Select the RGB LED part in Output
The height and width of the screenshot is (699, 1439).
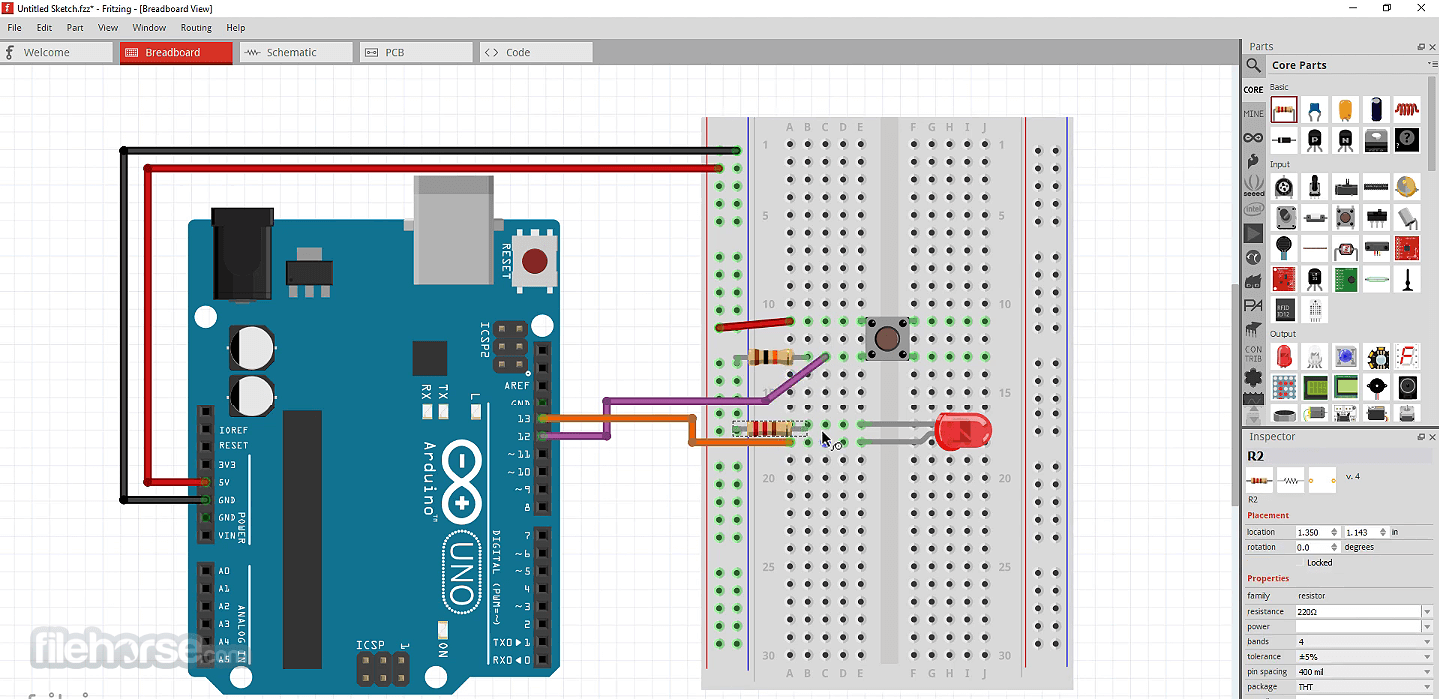[x=1315, y=357]
